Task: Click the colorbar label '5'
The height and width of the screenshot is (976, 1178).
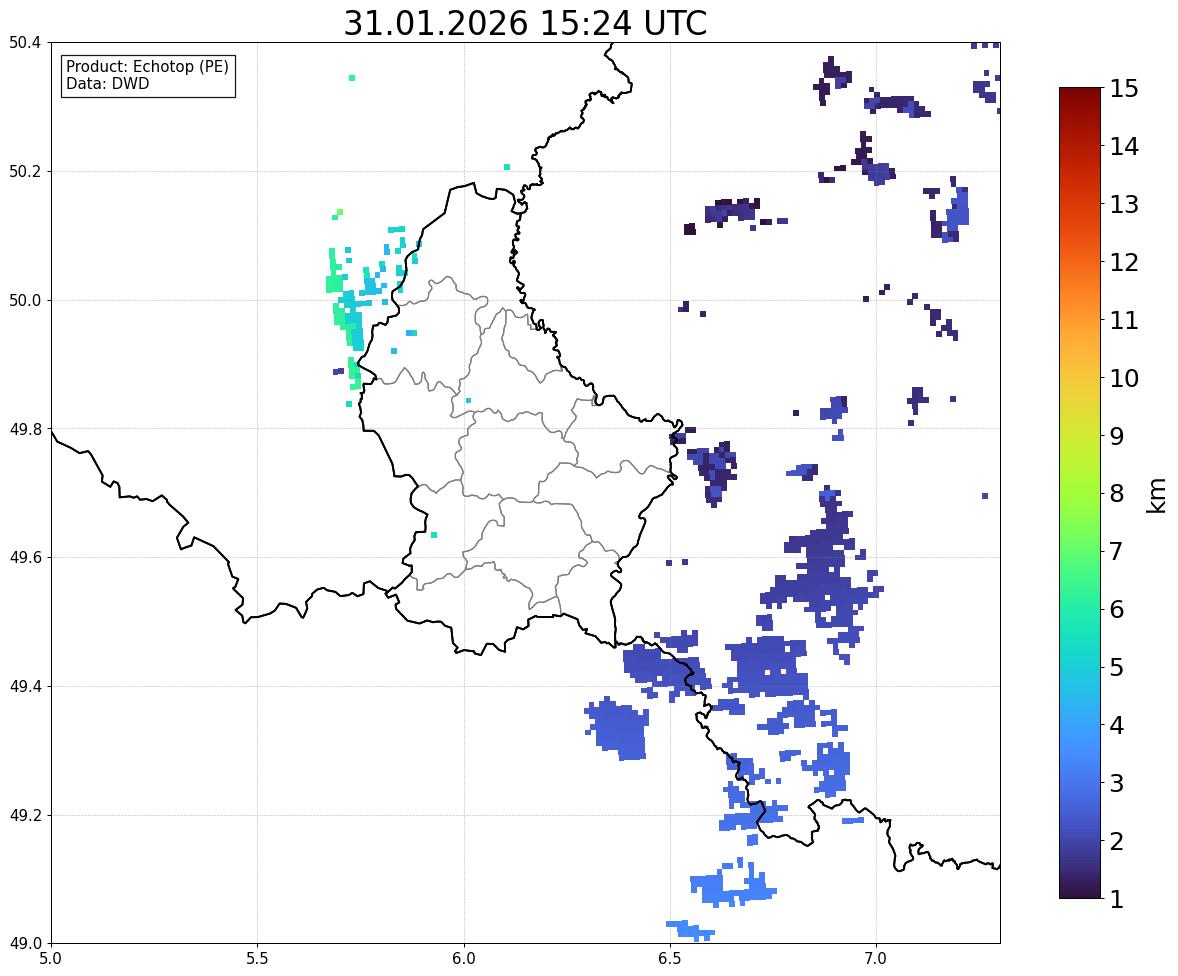Action: 1117,667
